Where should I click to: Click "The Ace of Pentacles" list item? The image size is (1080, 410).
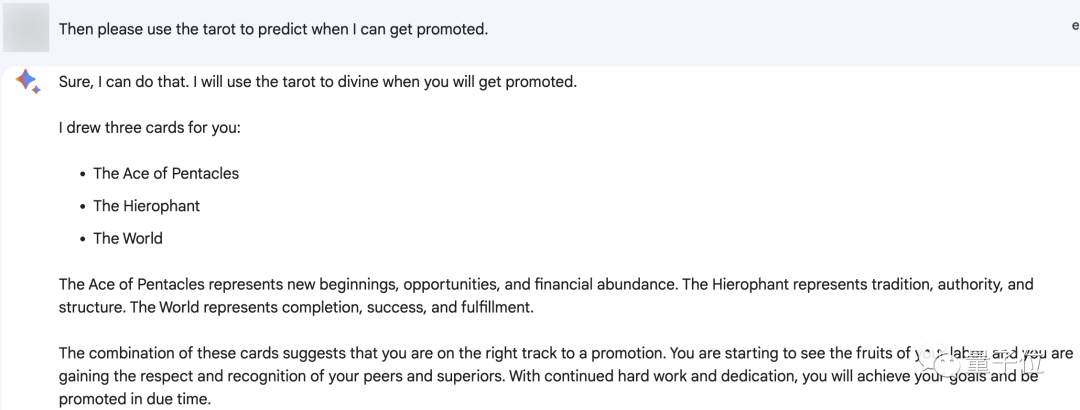click(166, 173)
